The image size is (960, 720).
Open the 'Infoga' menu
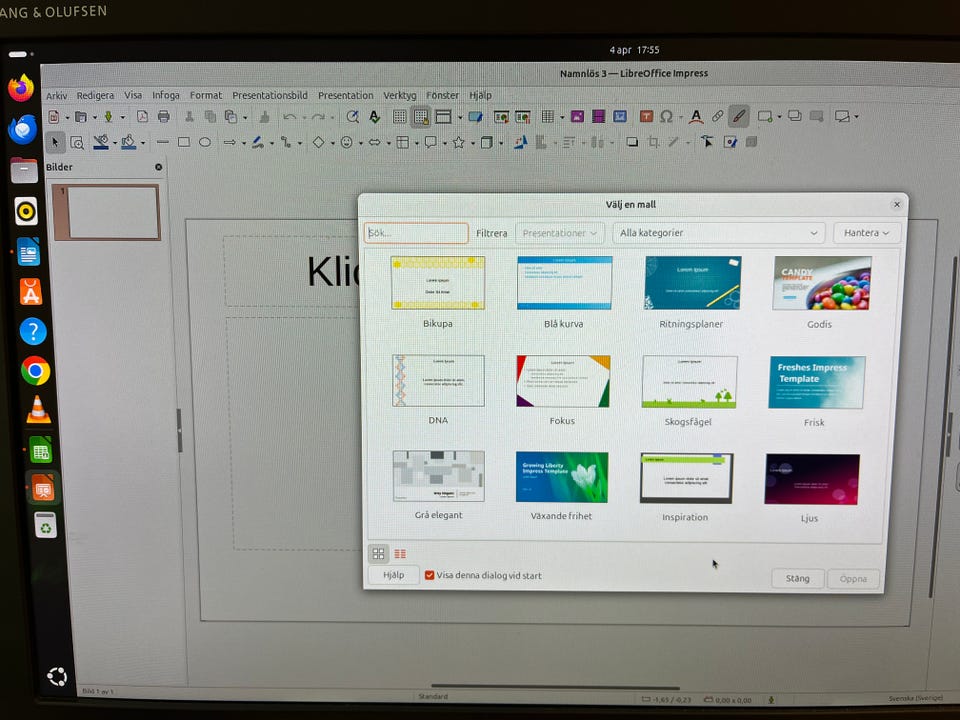(166, 96)
